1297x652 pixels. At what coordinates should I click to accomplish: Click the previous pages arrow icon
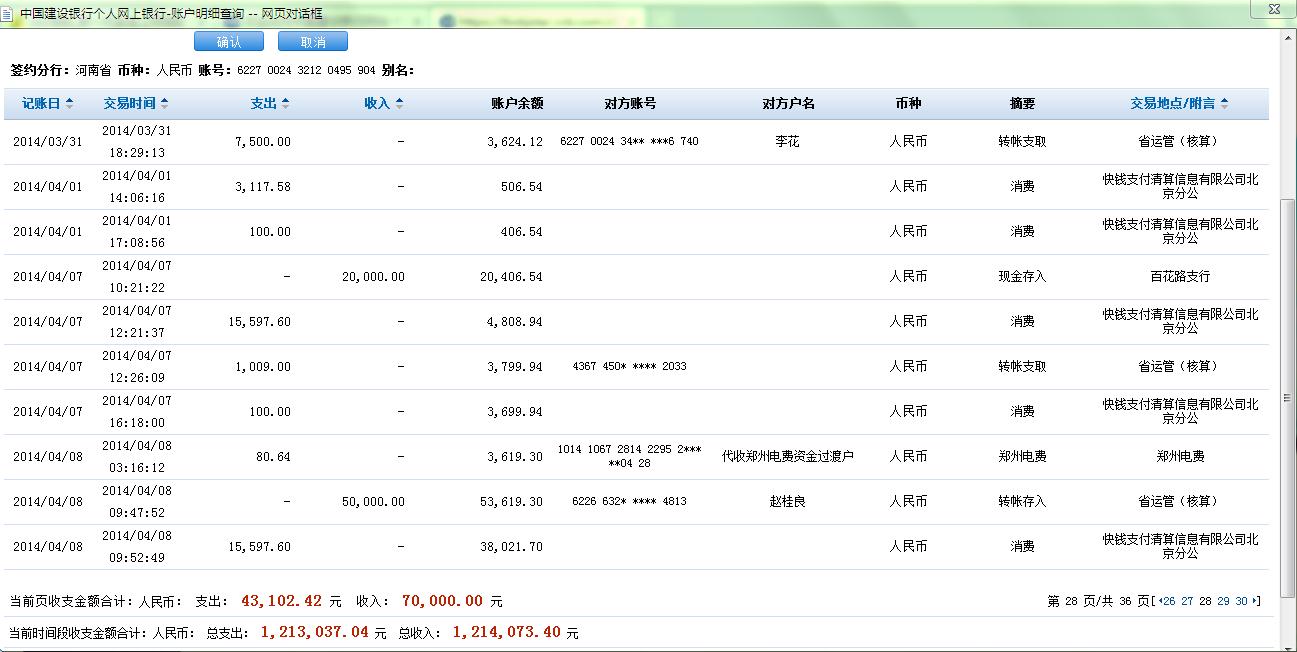coord(1158,601)
